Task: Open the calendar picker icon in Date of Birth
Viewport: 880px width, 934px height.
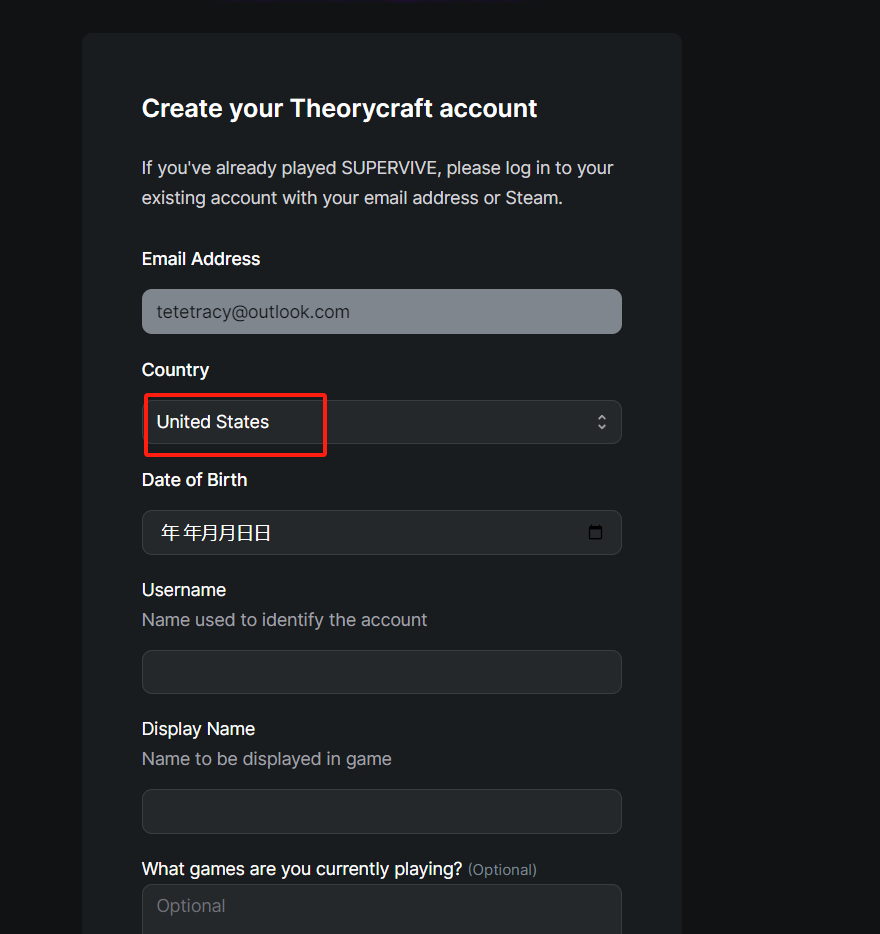Action: (595, 532)
